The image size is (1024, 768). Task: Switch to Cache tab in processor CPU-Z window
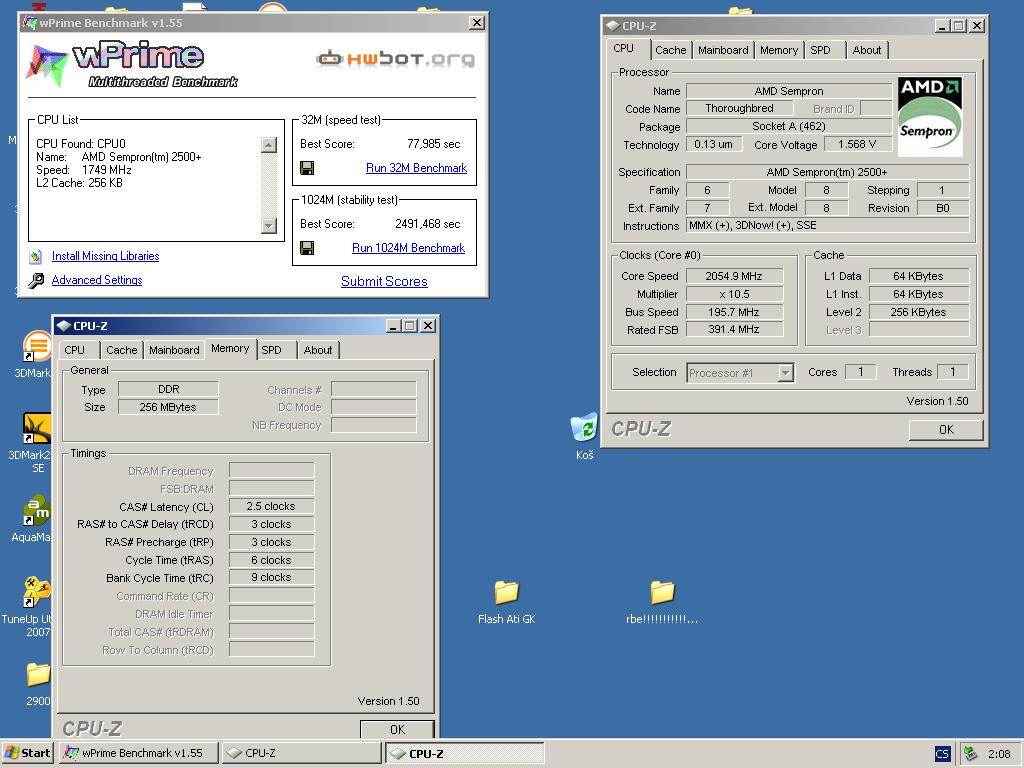(671, 50)
